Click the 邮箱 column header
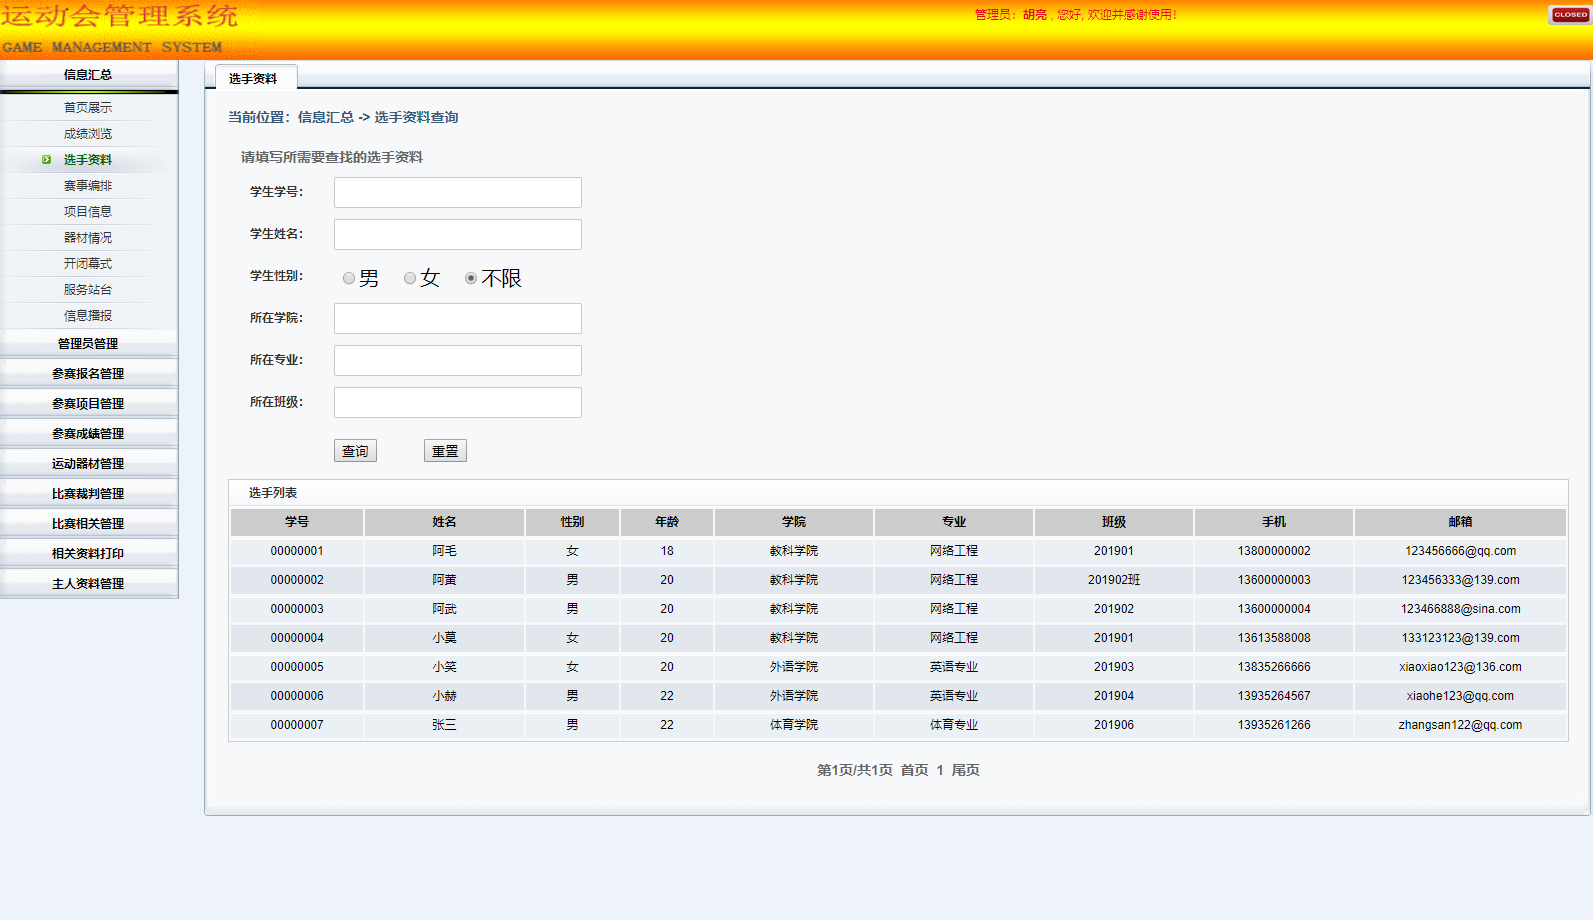1593x920 pixels. (1460, 522)
